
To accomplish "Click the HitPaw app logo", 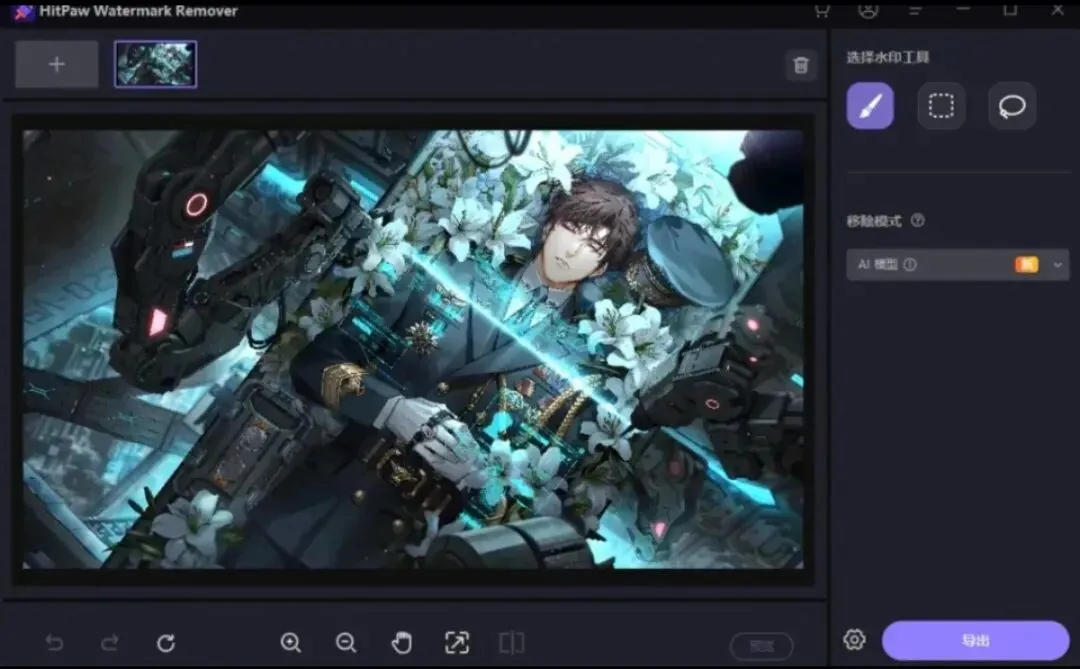I will (x=23, y=12).
